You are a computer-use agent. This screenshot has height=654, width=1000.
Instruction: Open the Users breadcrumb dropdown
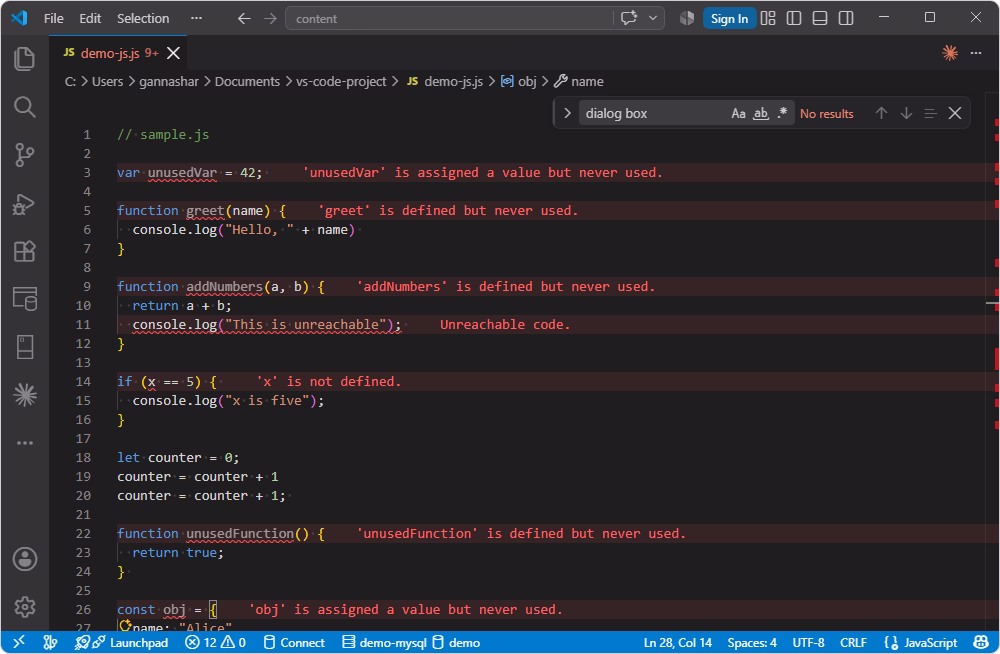107,82
